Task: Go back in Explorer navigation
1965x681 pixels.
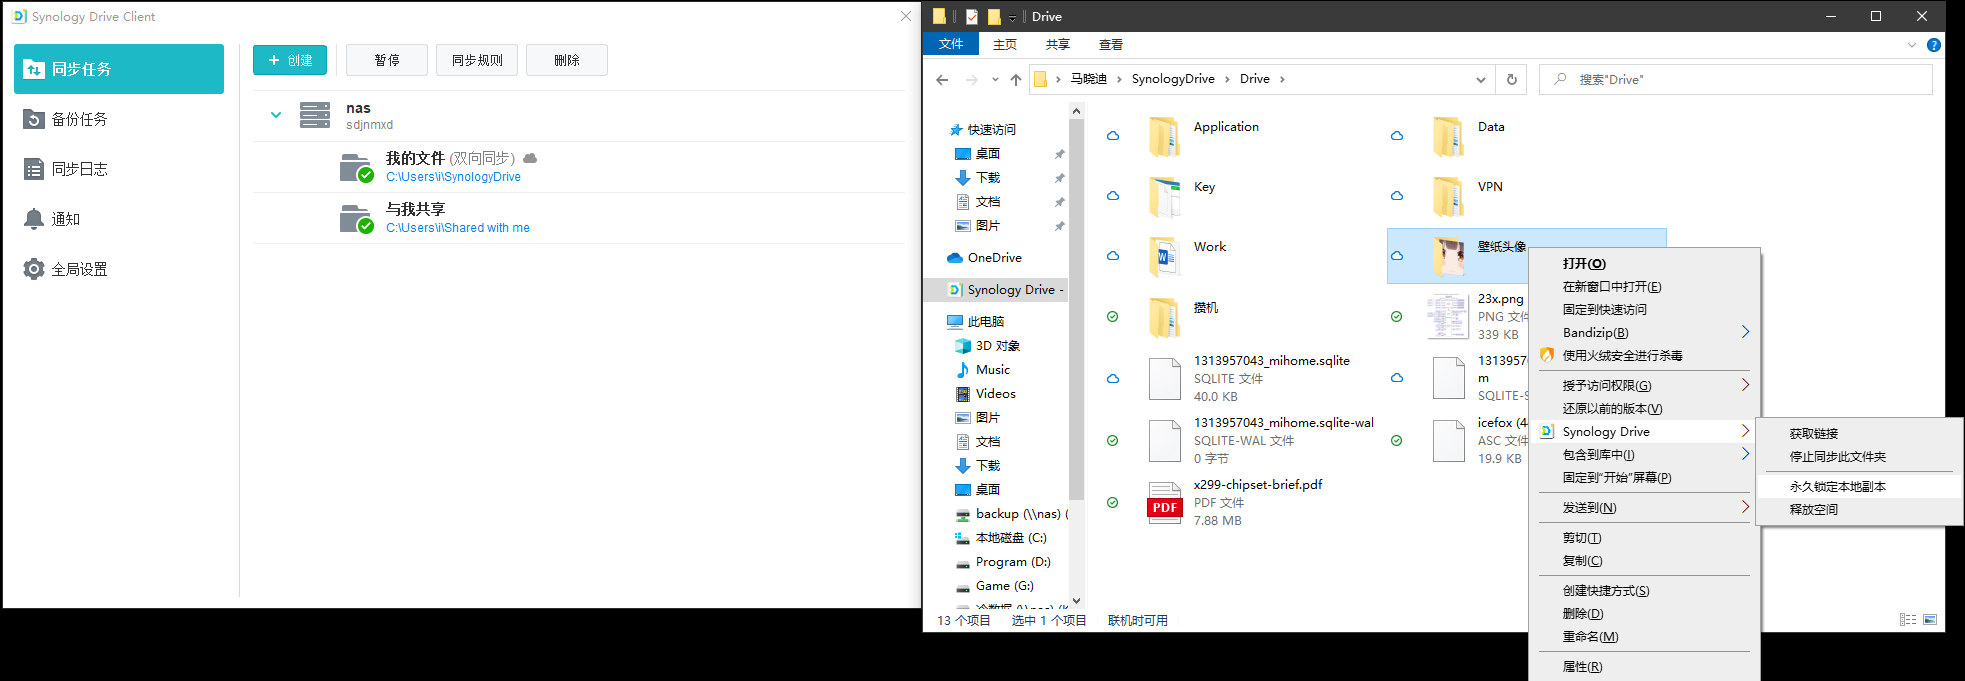Action: pos(942,79)
